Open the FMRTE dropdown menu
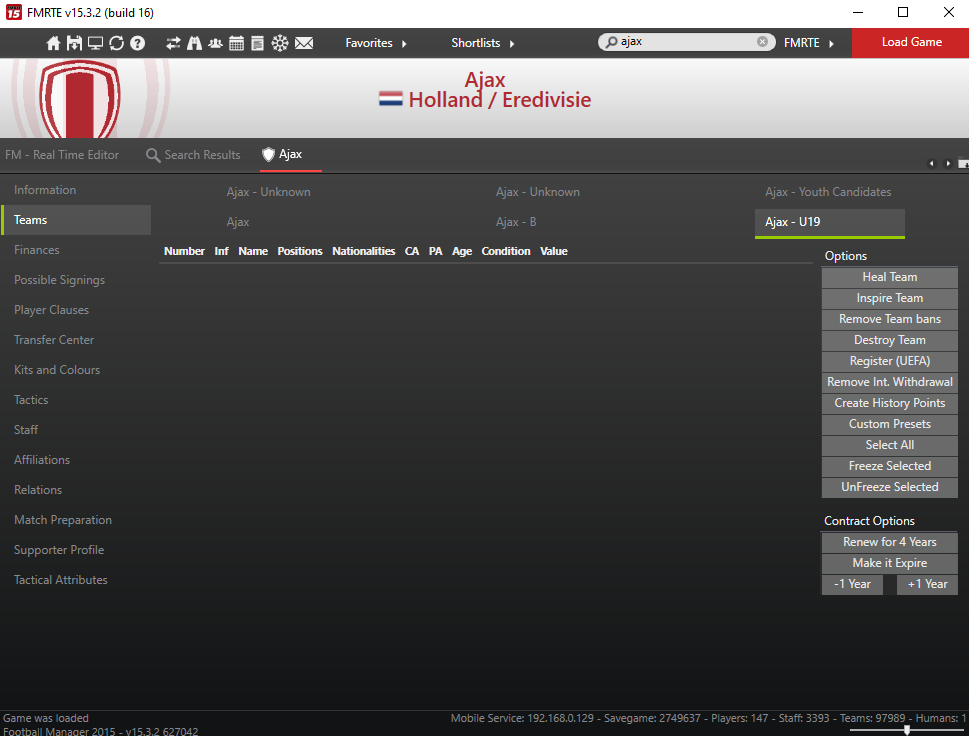969x736 pixels. coord(808,43)
